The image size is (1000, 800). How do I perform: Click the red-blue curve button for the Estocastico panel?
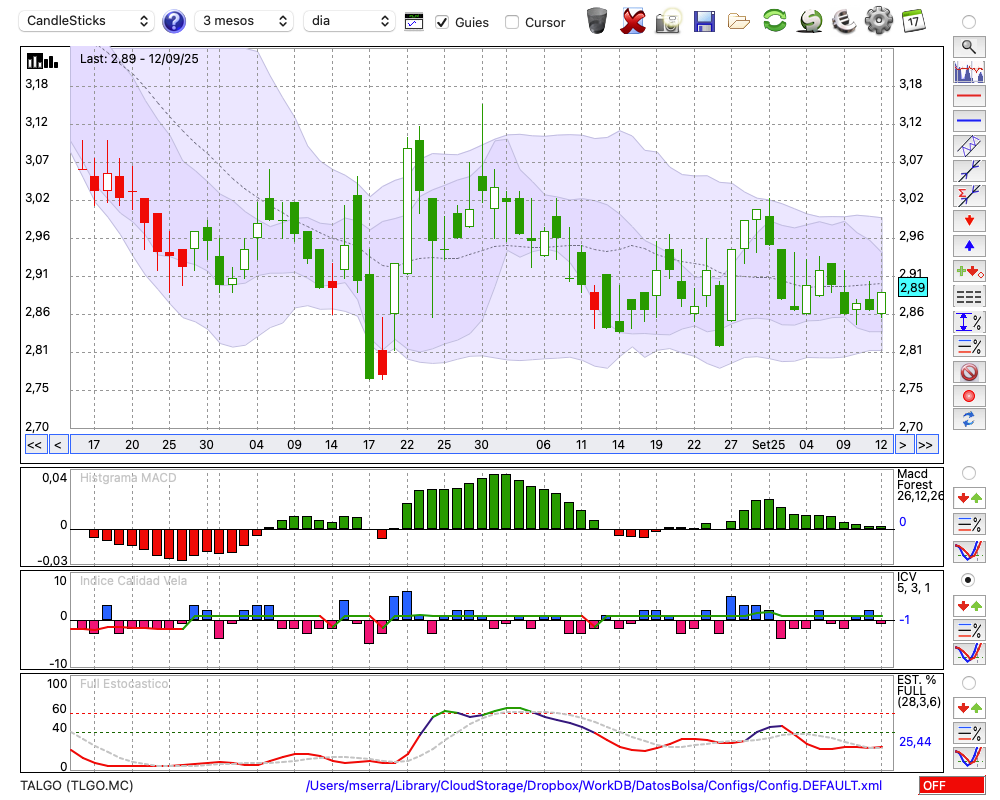tap(969, 757)
